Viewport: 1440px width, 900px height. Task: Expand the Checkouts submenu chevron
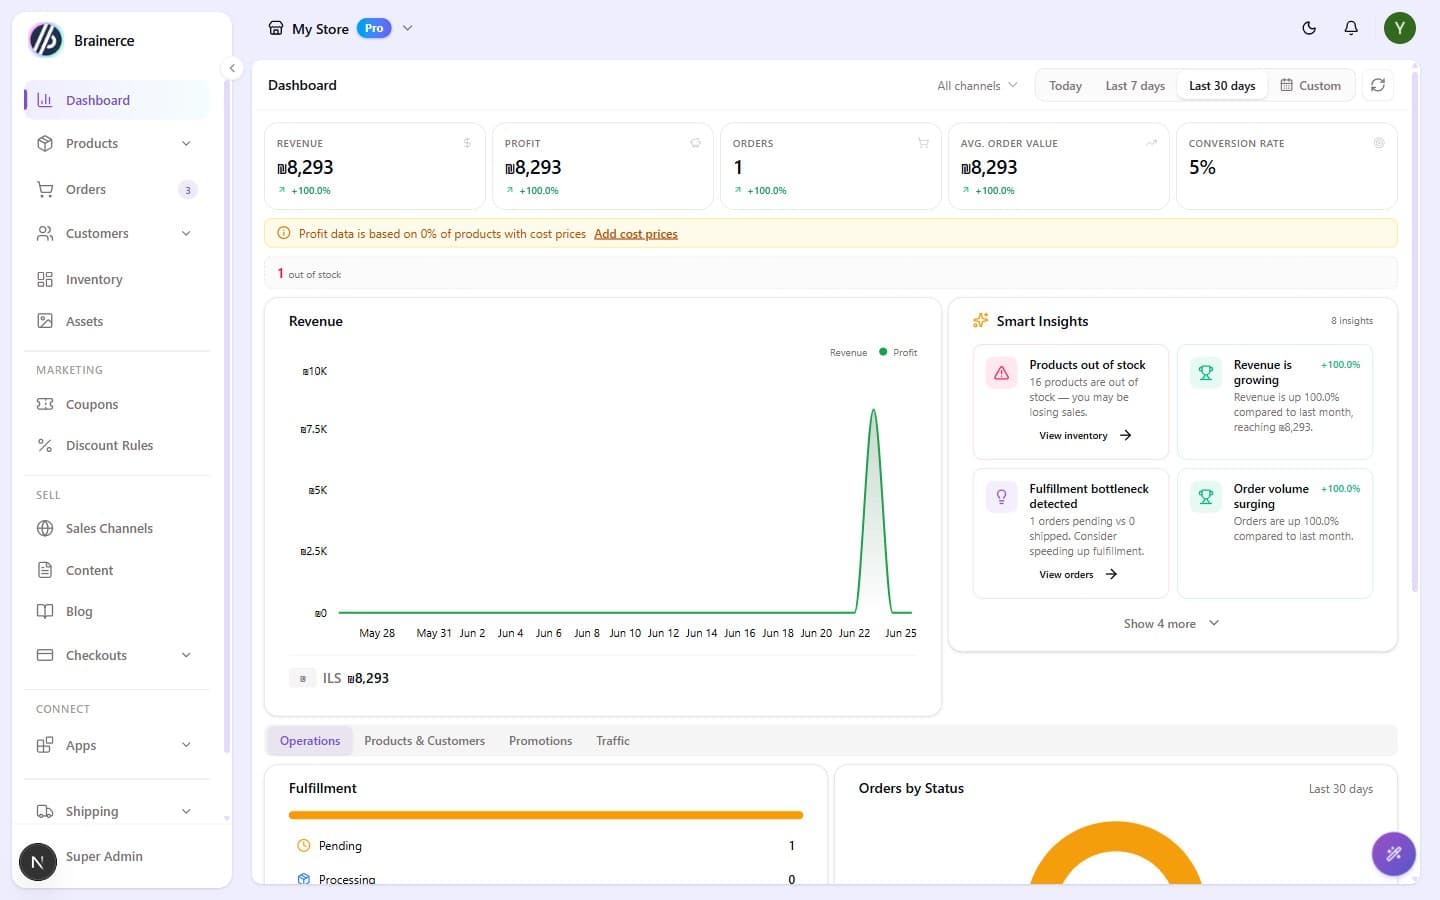(186, 655)
